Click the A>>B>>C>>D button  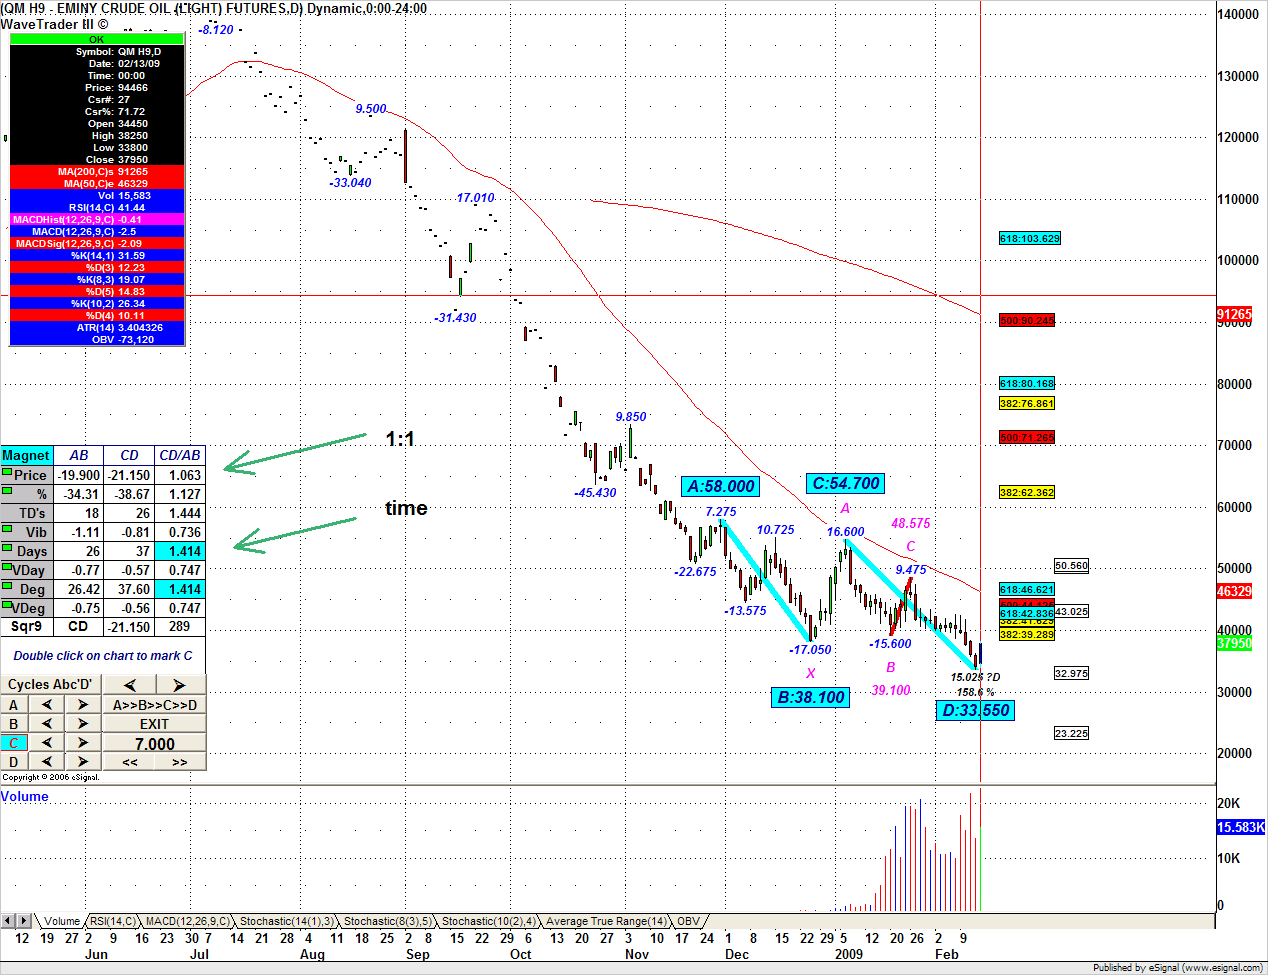(154, 705)
